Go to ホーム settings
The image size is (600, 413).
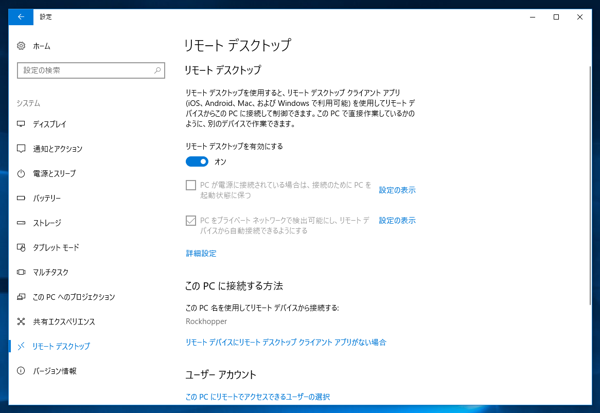click(x=41, y=46)
